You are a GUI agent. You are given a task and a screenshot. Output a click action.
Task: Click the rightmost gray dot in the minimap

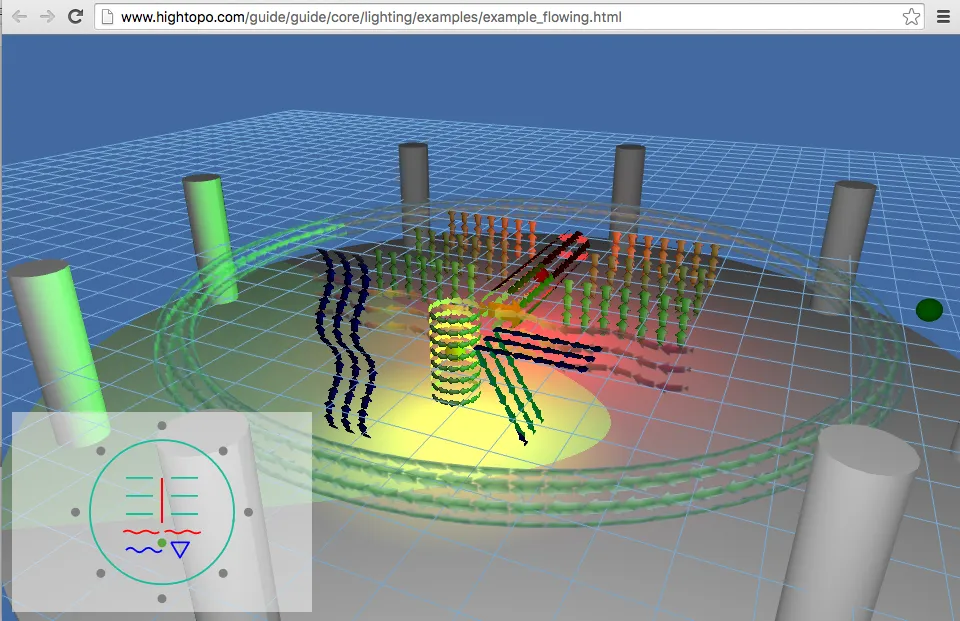249,512
